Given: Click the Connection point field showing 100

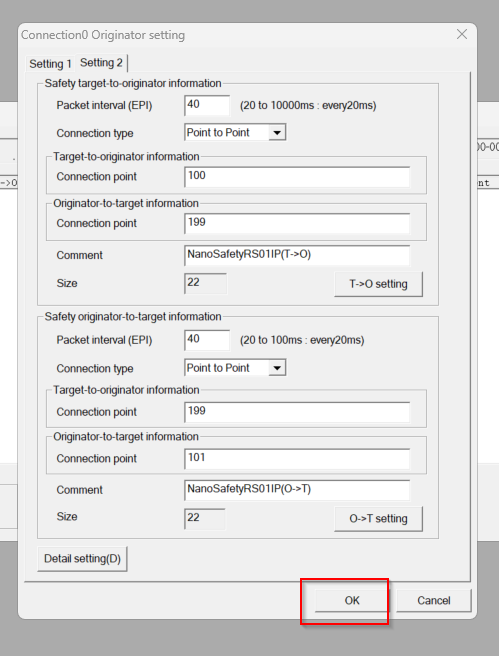Looking at the screenshot, I should coord(297,177).
